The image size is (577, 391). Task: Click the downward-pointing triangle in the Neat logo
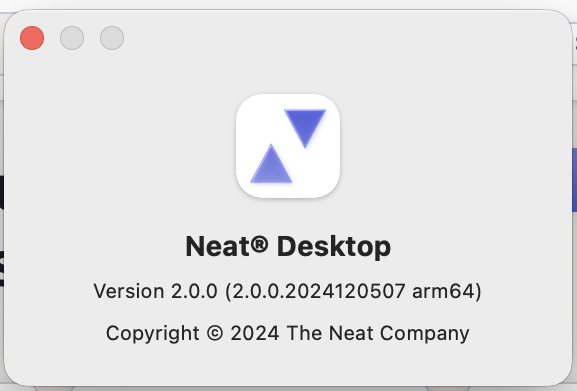[x=305, y=128]
